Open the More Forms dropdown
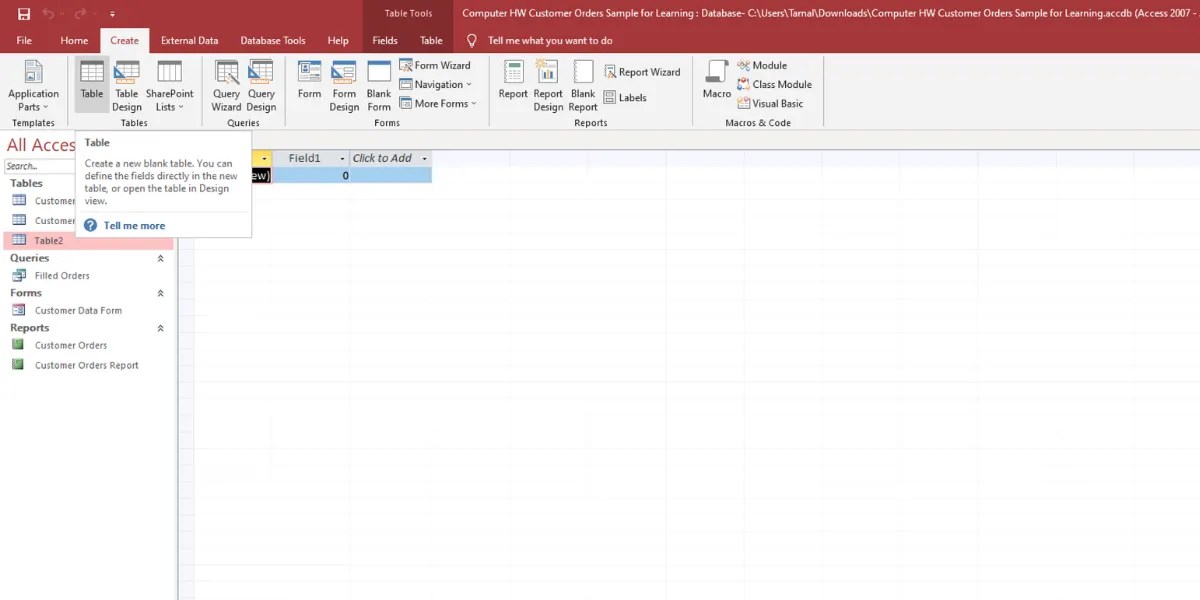This screenshot has width=1200, height=600. pos(437,103)
